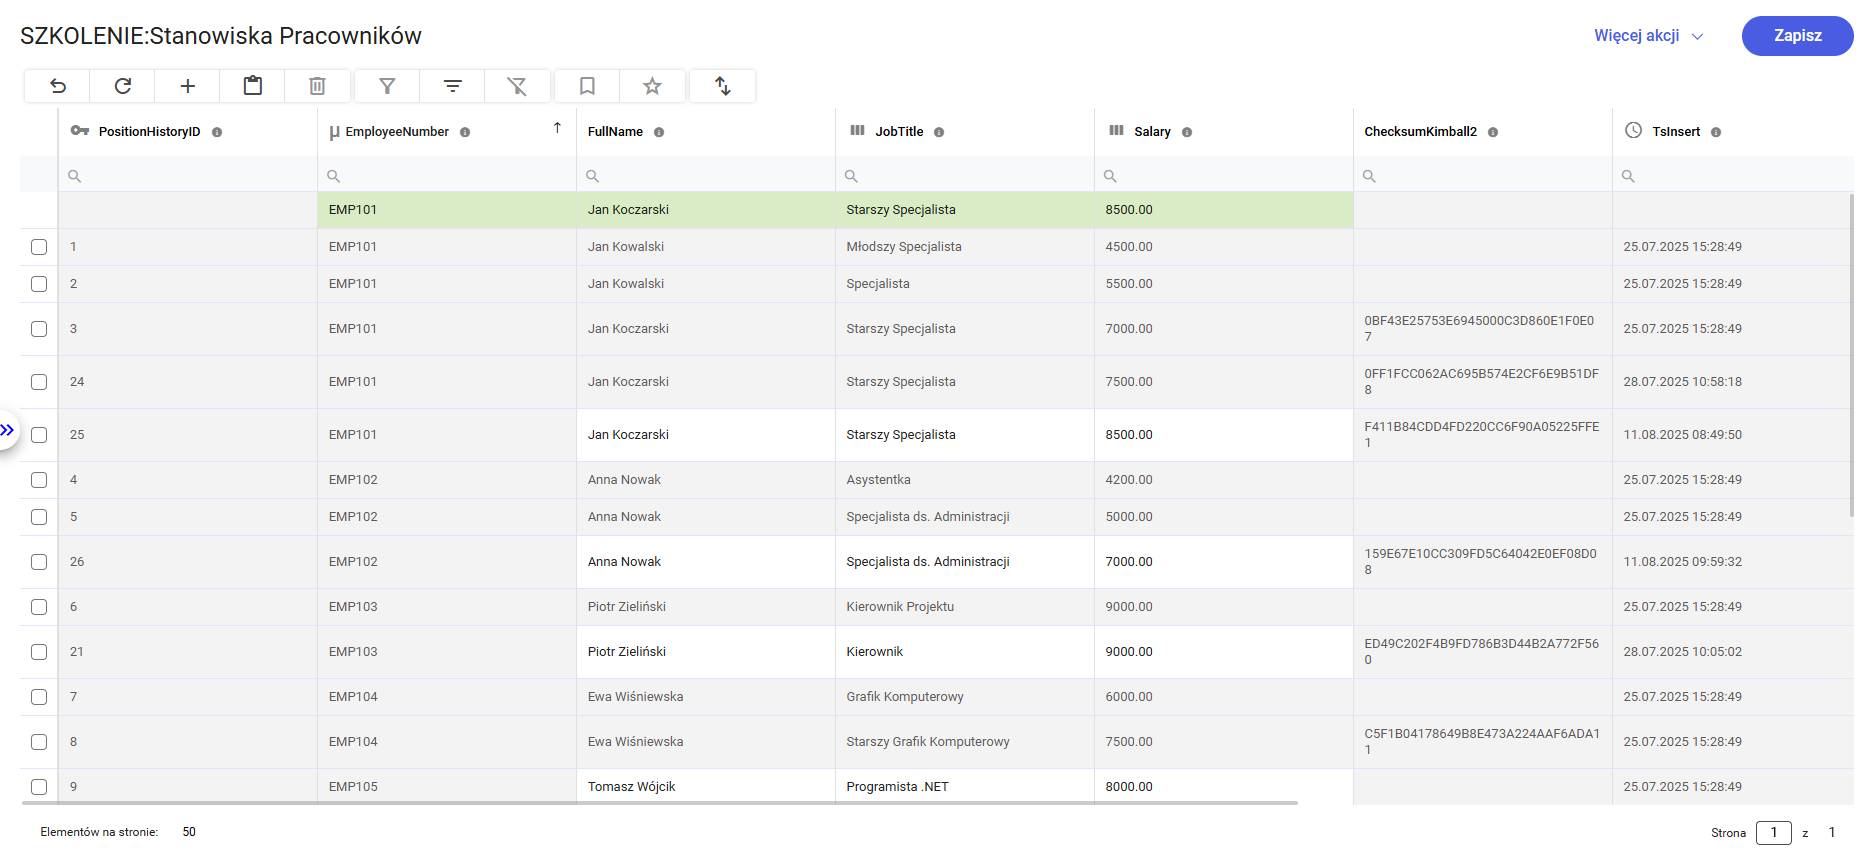Click the trash delete icon
The width and height of the screenshot is (1863, 851).
pos(317,86)
